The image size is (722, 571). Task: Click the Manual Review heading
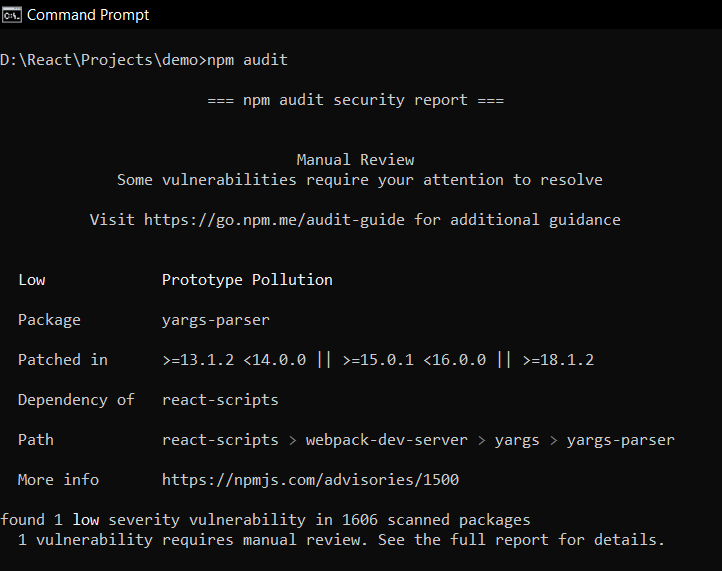click(355, 160)
